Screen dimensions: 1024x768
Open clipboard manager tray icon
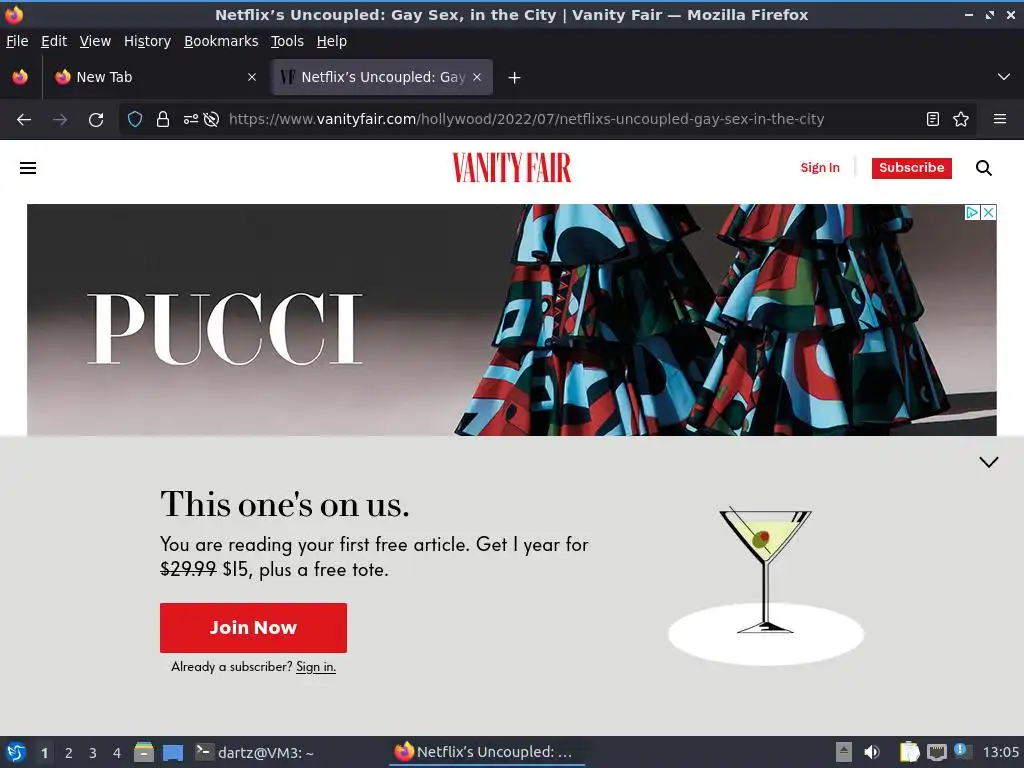click(x=909, y=752)
